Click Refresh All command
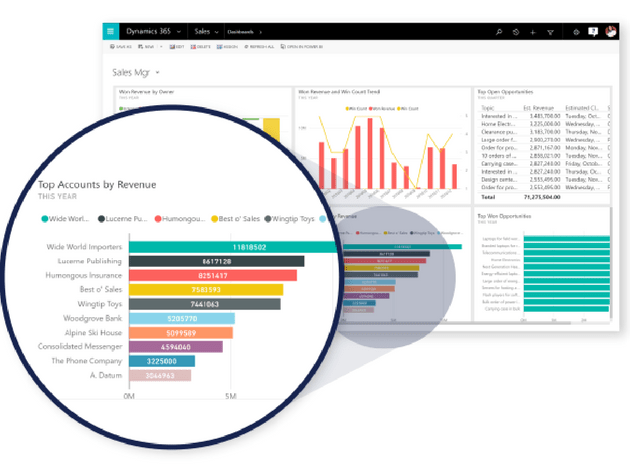The image size is (630, 472). [x=259, y=47]
